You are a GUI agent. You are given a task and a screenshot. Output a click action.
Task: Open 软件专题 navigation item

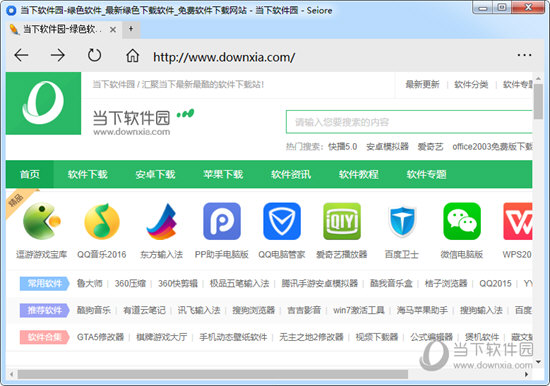[x=426, y=174]
